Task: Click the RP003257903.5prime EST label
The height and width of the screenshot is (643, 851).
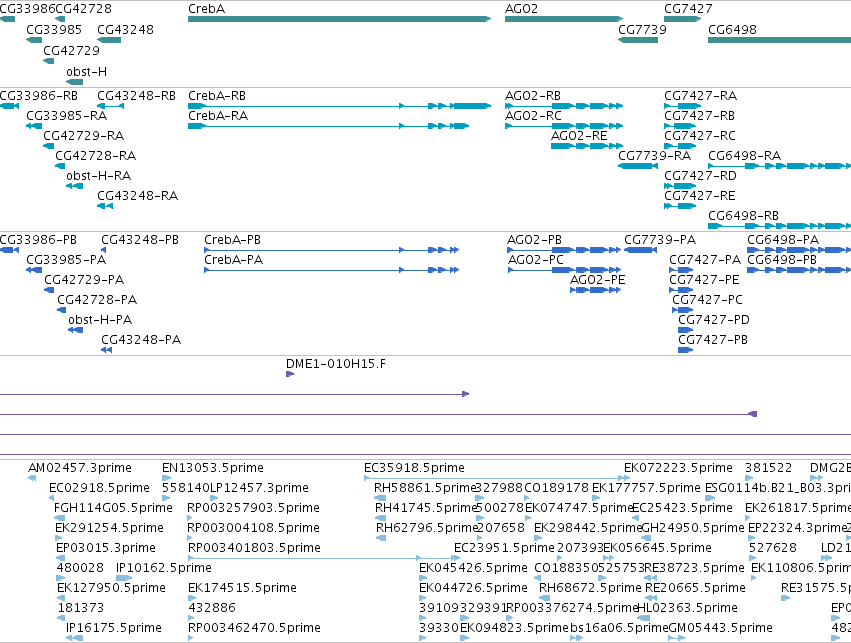Action: (x=253, y=508)
